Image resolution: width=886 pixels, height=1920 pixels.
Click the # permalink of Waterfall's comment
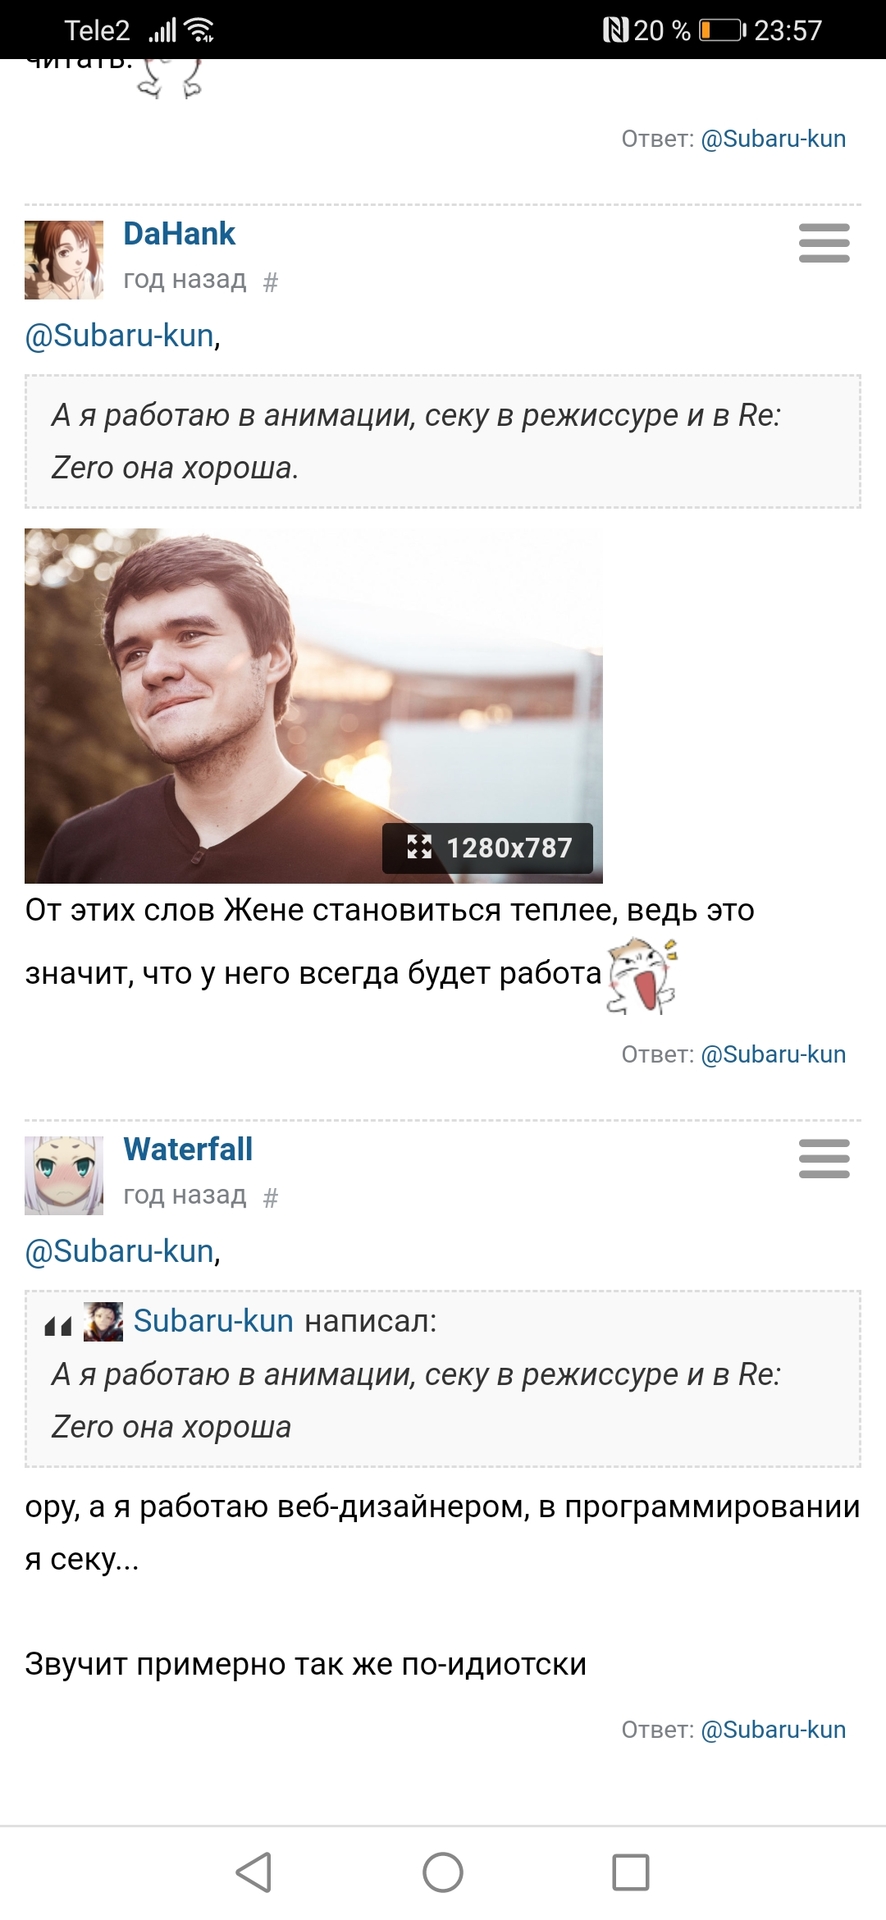[270, 1198]
